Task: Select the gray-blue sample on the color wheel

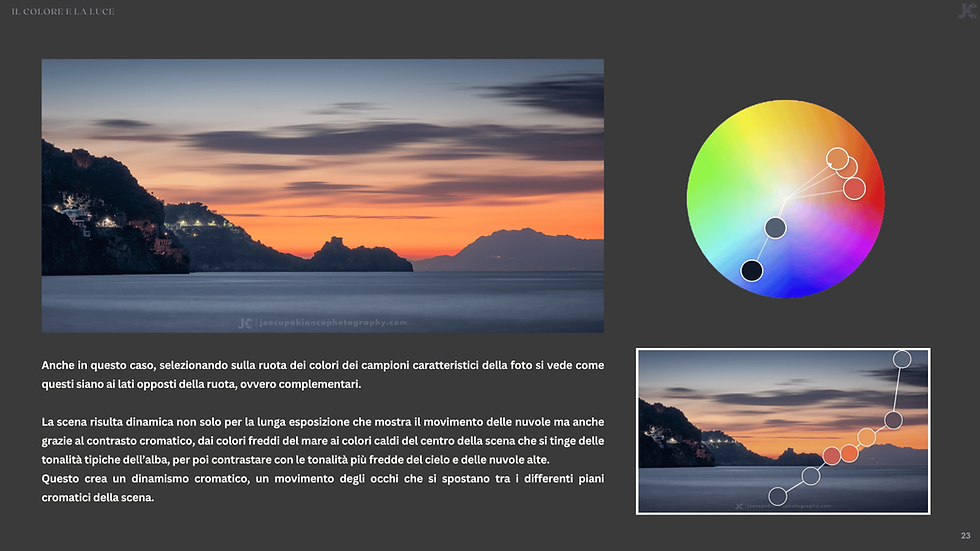Action: pos(775,227)
